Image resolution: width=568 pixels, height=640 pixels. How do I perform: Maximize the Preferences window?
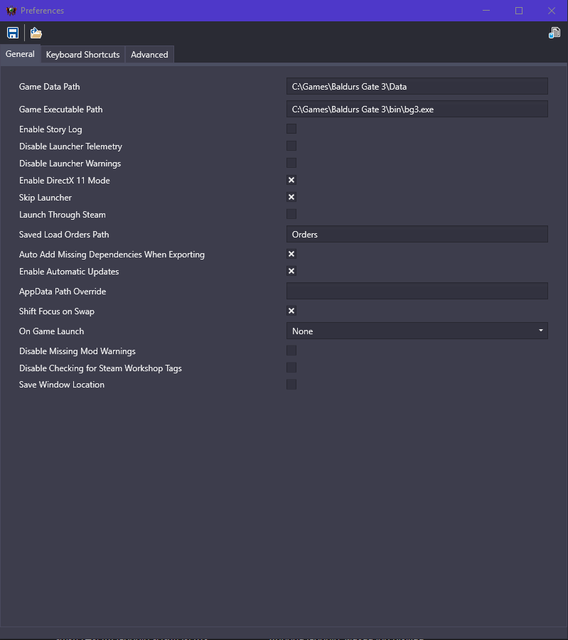coord(519,11)
